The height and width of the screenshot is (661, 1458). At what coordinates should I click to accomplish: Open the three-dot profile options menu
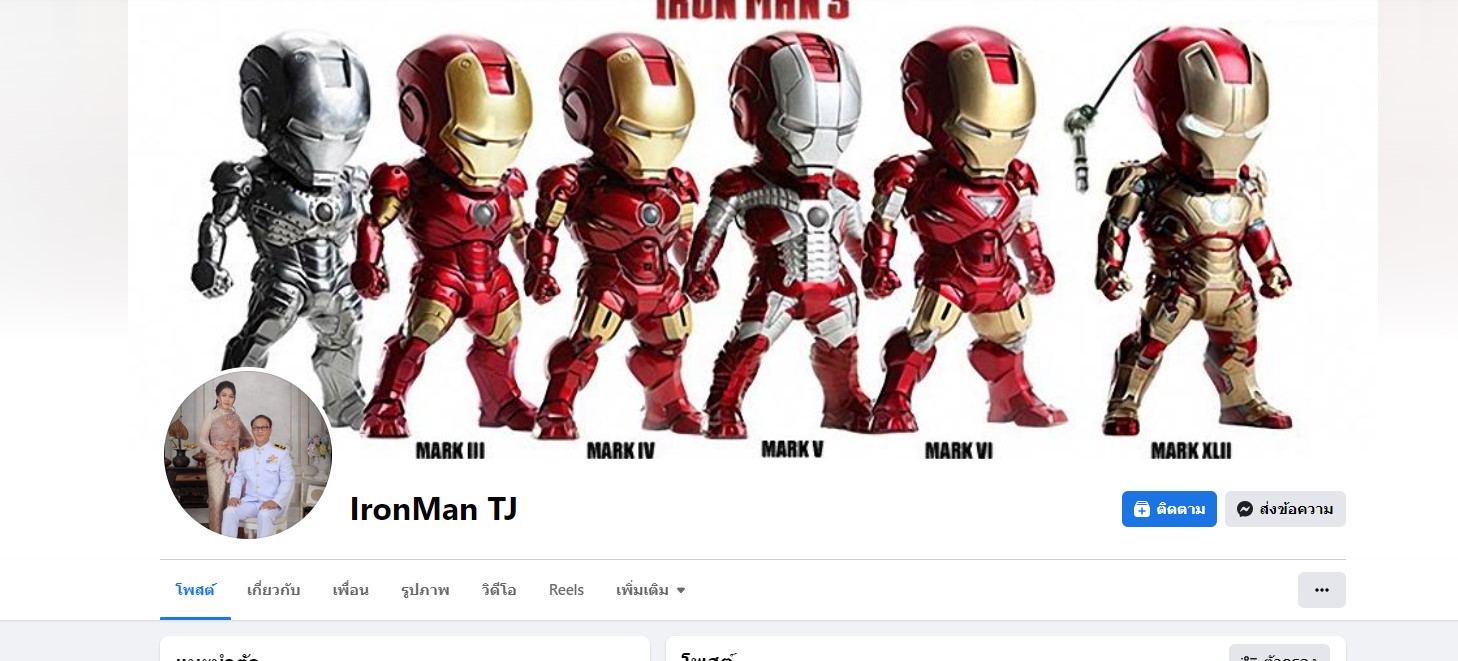pyautogui.click(x=1322, y=590)
